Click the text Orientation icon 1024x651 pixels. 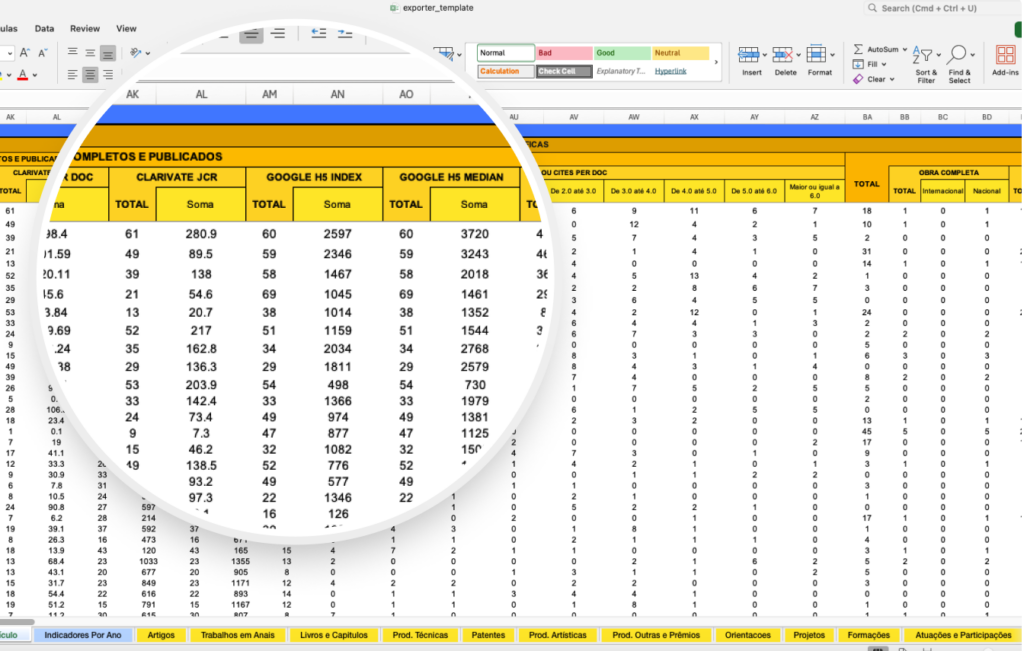pos(135,52)
